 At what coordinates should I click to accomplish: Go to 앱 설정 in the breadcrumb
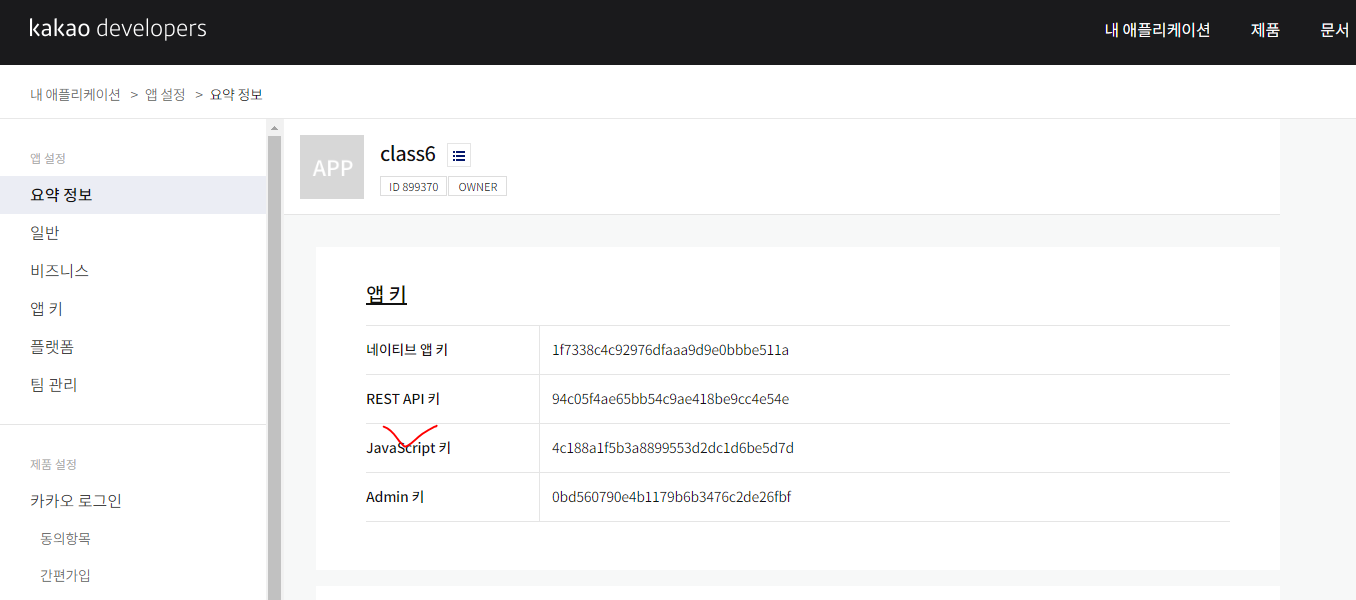click(165, 94)
